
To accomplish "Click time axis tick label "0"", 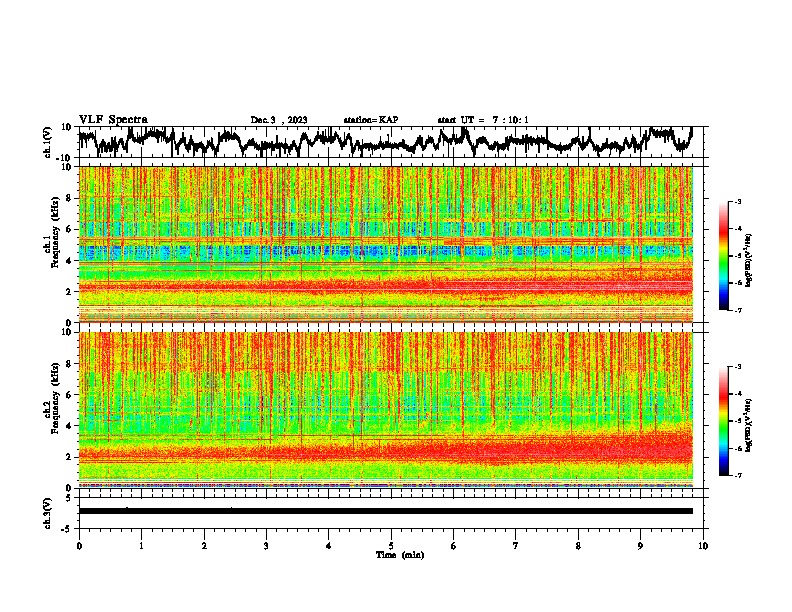I will (79, 546).
